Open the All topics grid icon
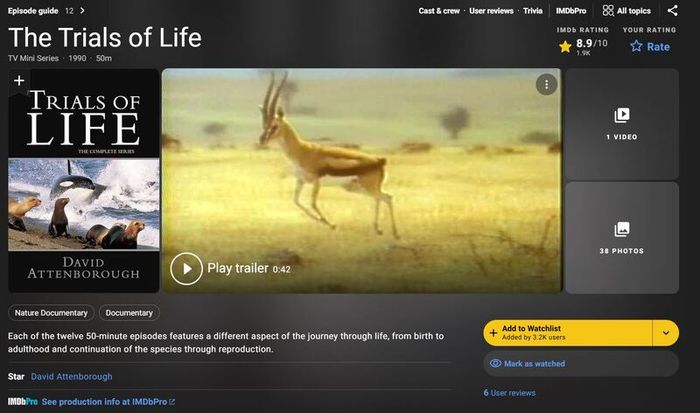This screenshot has height=413, width=700. coord(608,10)
